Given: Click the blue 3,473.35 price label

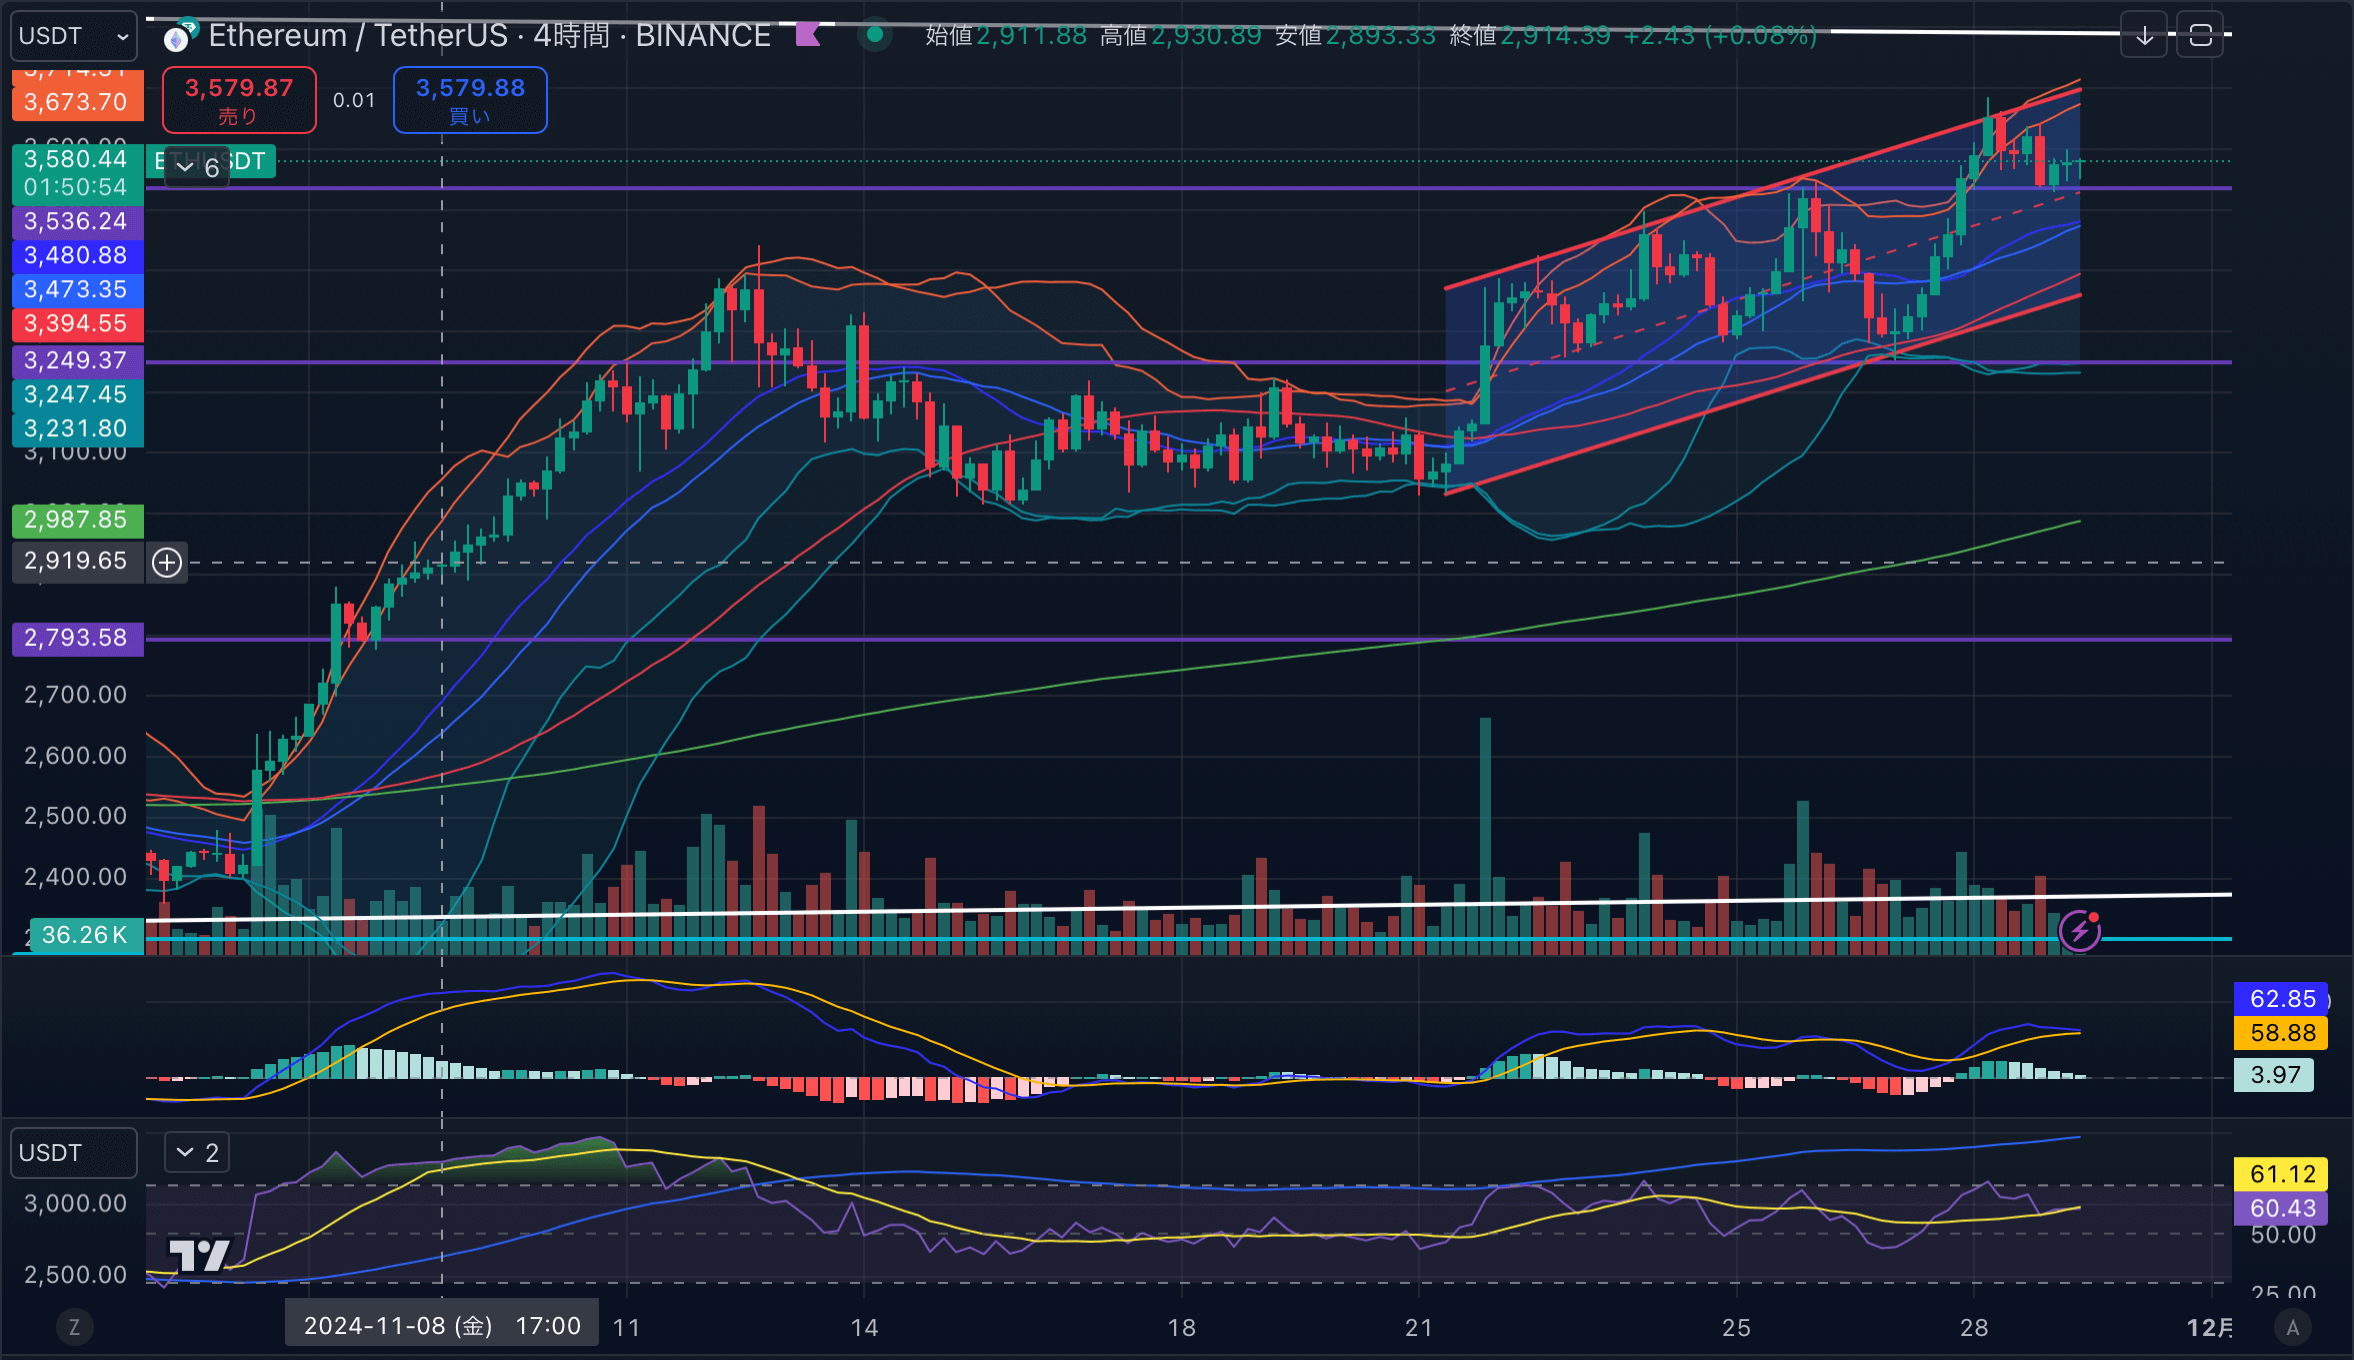Looking at the screenshot, I should point(77,290).
